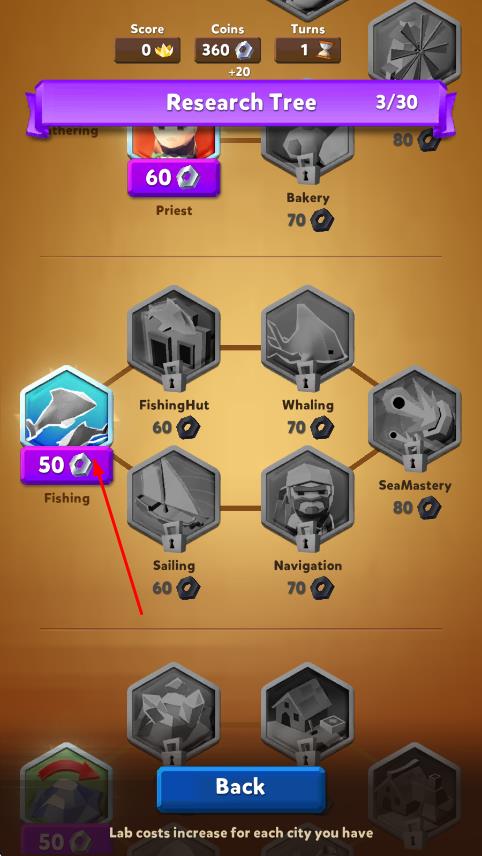Tap the dimmed mountain icon at bottom left
The width and height of the screenshot is (482, 856).
tap(67, 786)
